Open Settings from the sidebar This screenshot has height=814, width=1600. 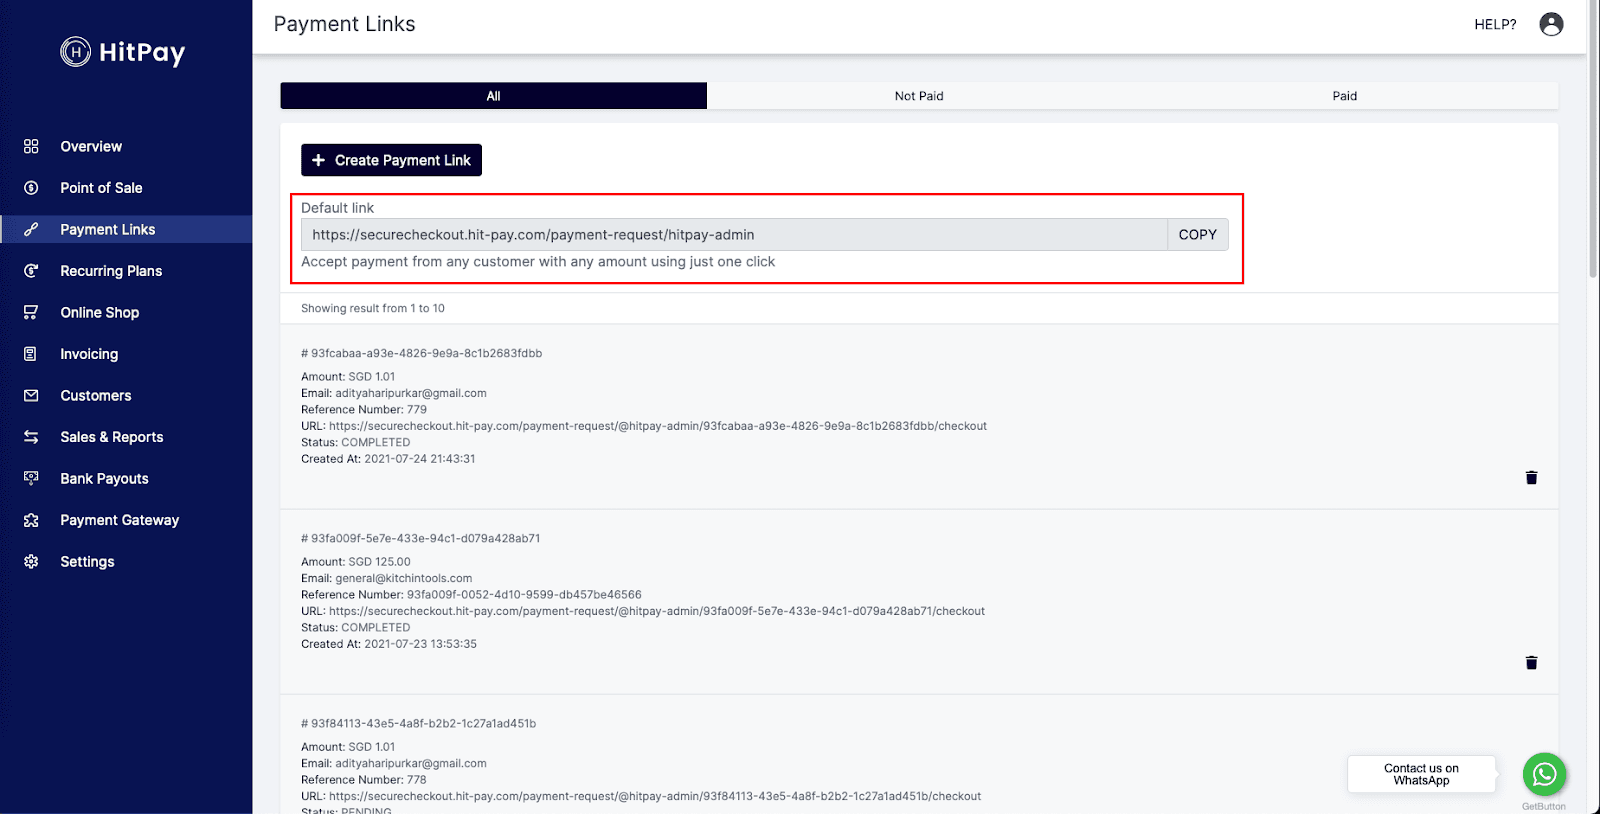tap(87, 561)
